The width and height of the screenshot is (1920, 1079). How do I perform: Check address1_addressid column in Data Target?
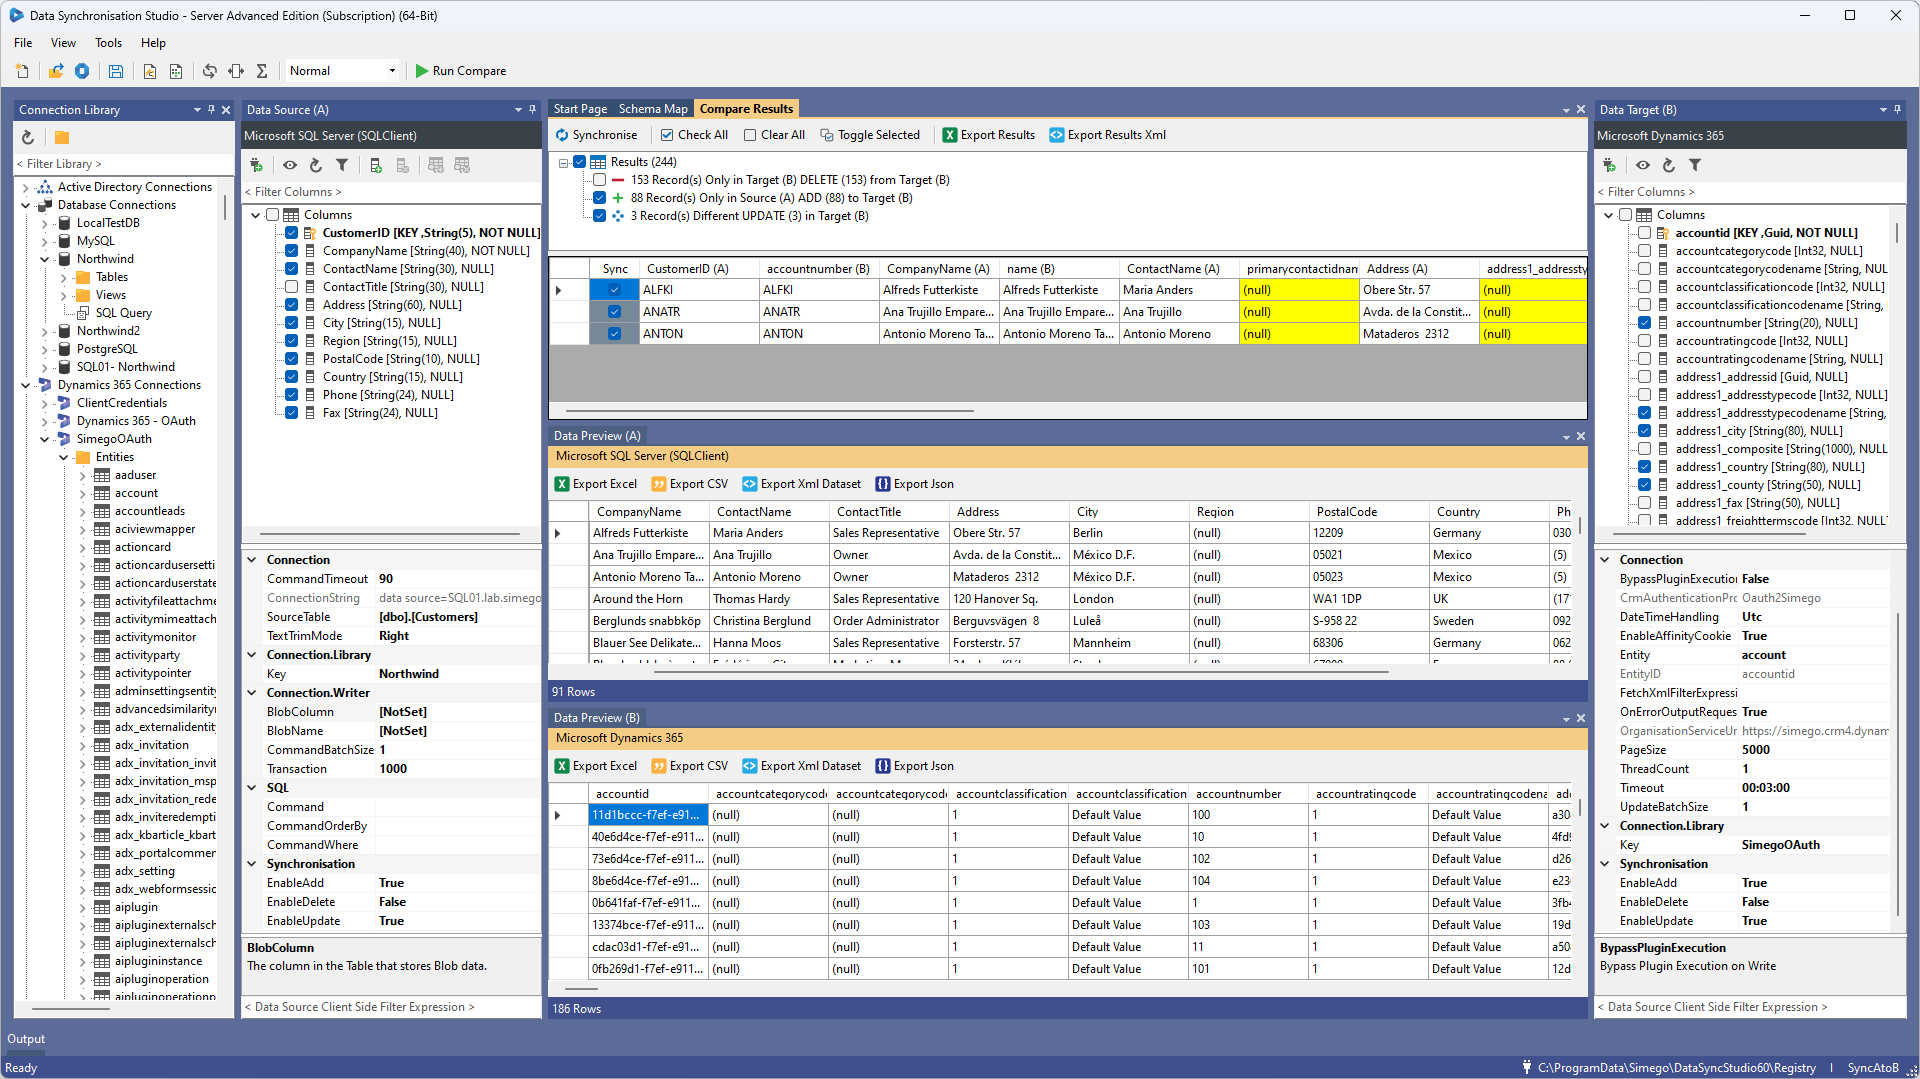(1645, 377)
